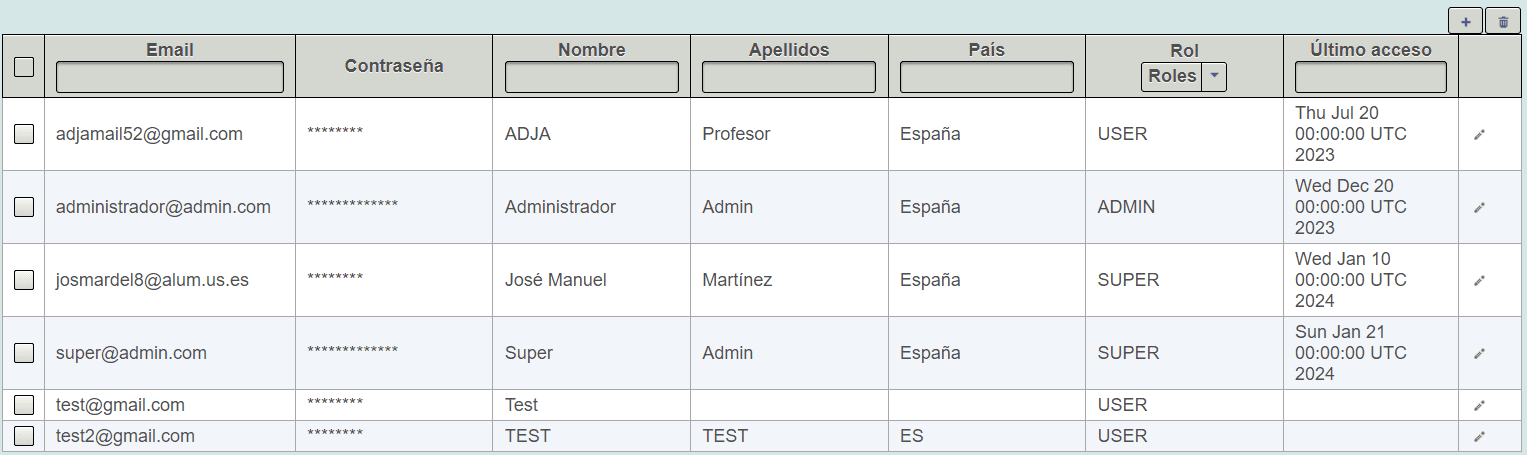Viewport: 1527px width, 455px height.
Task: Click the add user plus icon
Action: pos(1465,21)
